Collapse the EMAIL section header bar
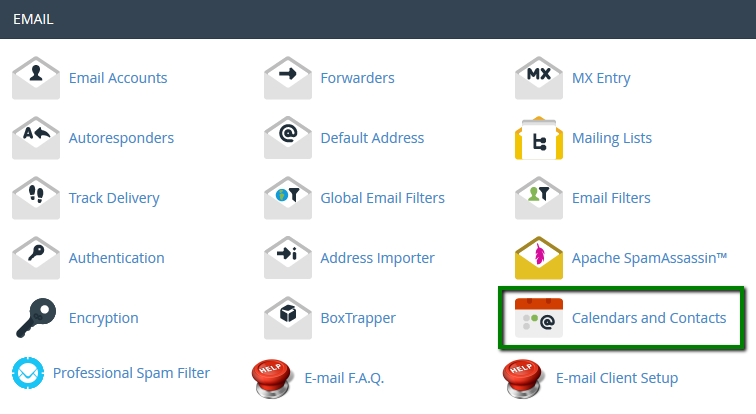This screenshot has height=414, width=756. tap(378, 19)
